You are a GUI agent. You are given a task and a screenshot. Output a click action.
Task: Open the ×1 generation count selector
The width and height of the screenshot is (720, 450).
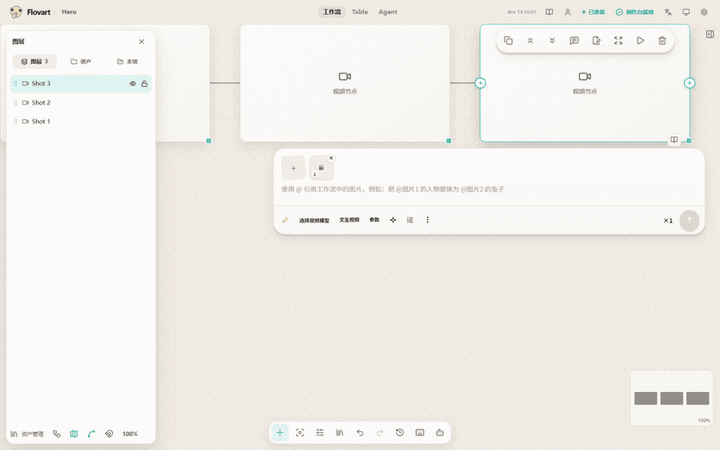668,221
